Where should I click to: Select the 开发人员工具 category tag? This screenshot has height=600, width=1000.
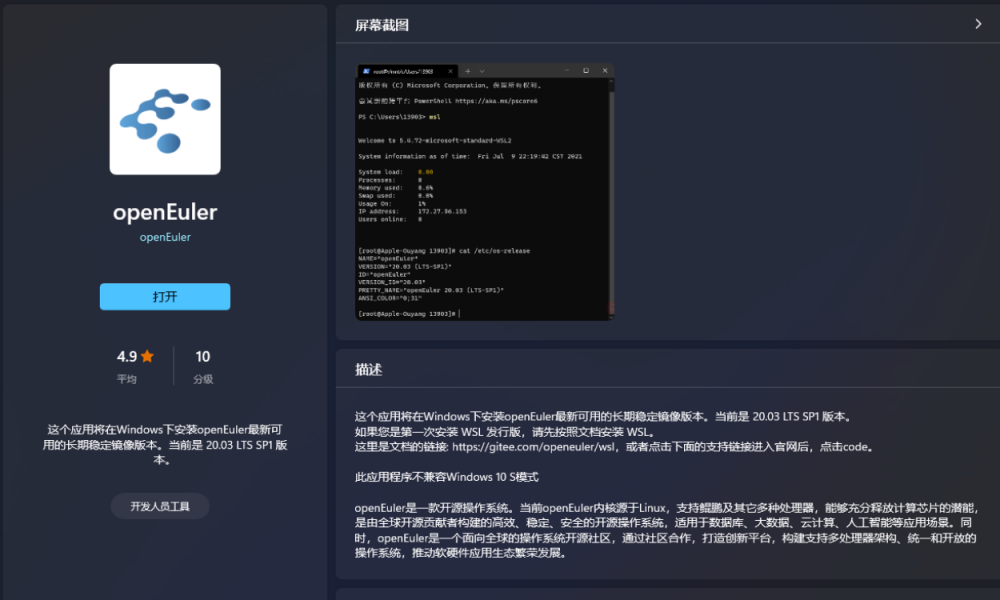160,506
